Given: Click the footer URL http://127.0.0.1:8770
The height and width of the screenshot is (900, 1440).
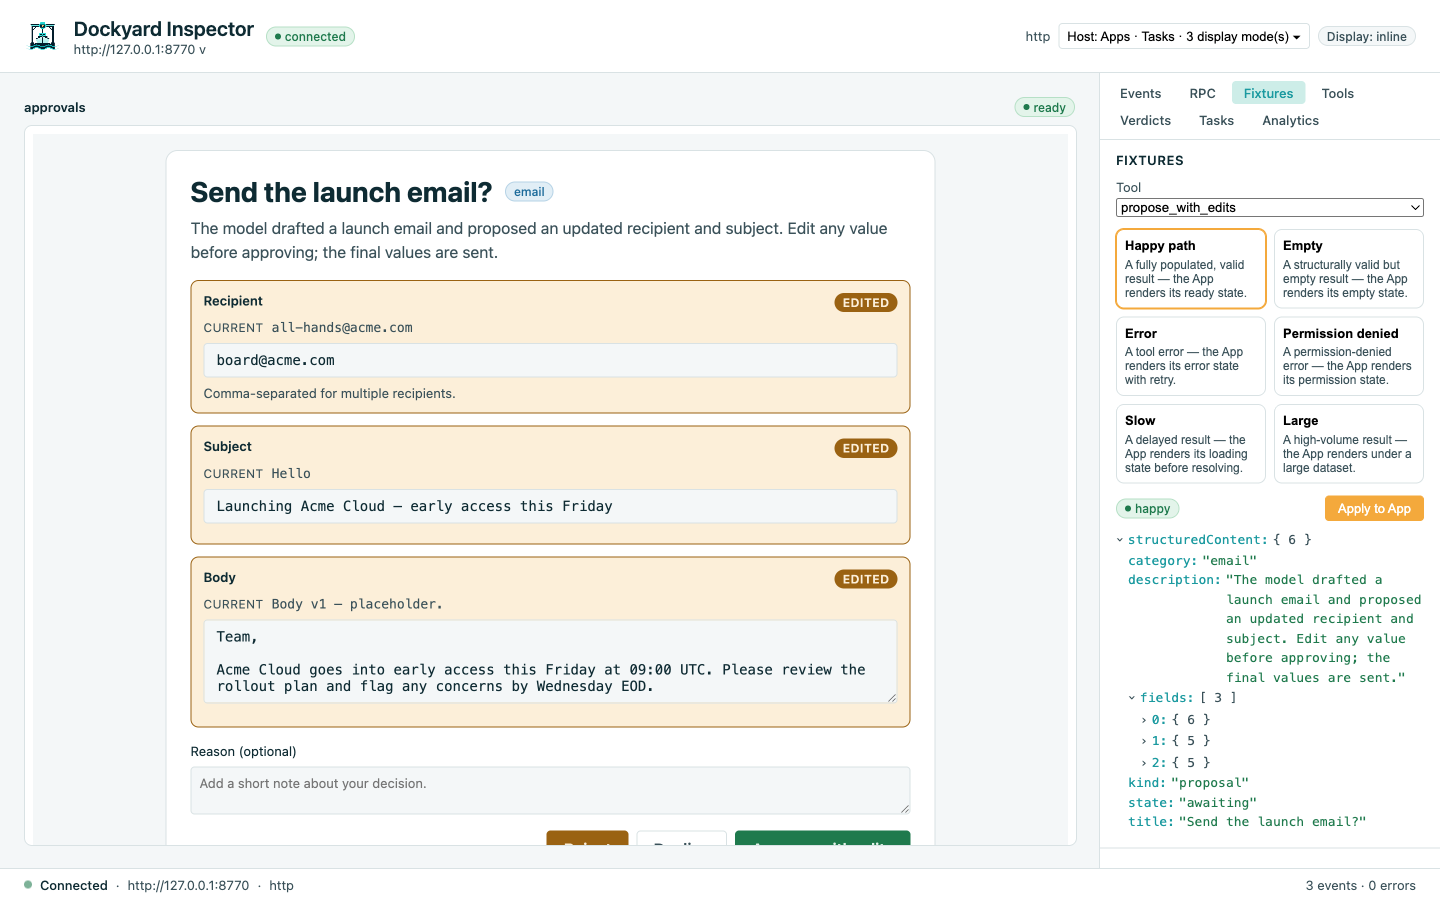Looking at the screenshot, I should [x=188, y=886].
